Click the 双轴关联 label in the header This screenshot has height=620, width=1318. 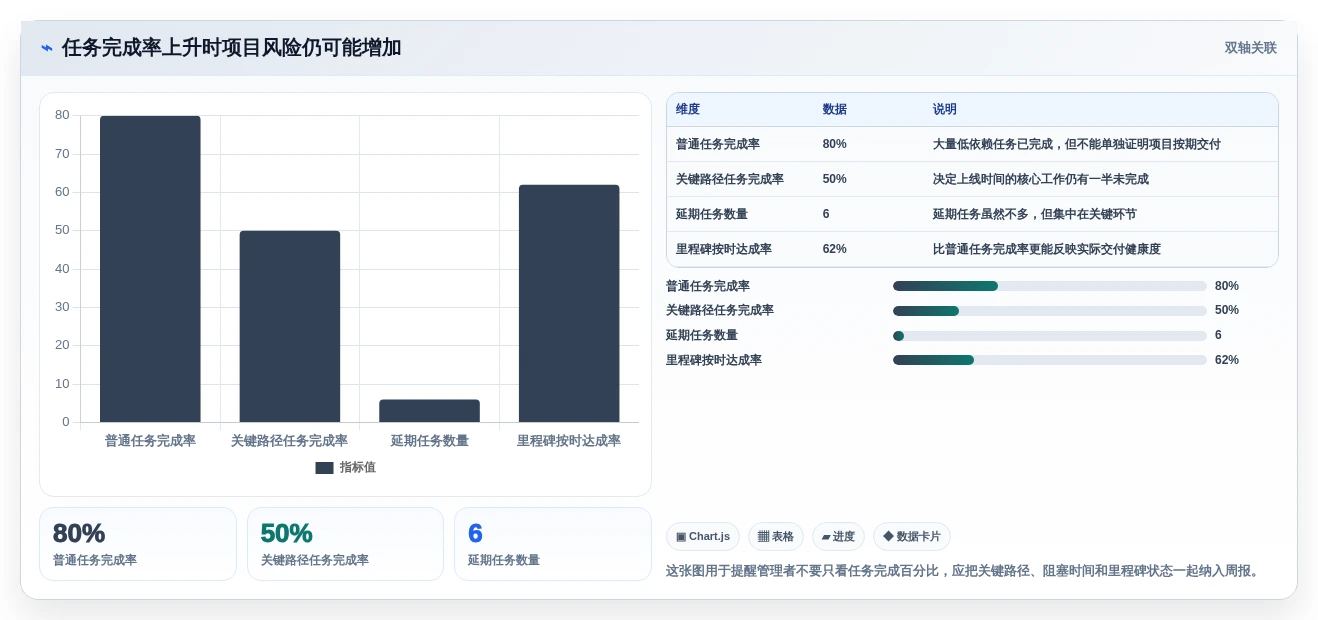[x=1250, y=48]
